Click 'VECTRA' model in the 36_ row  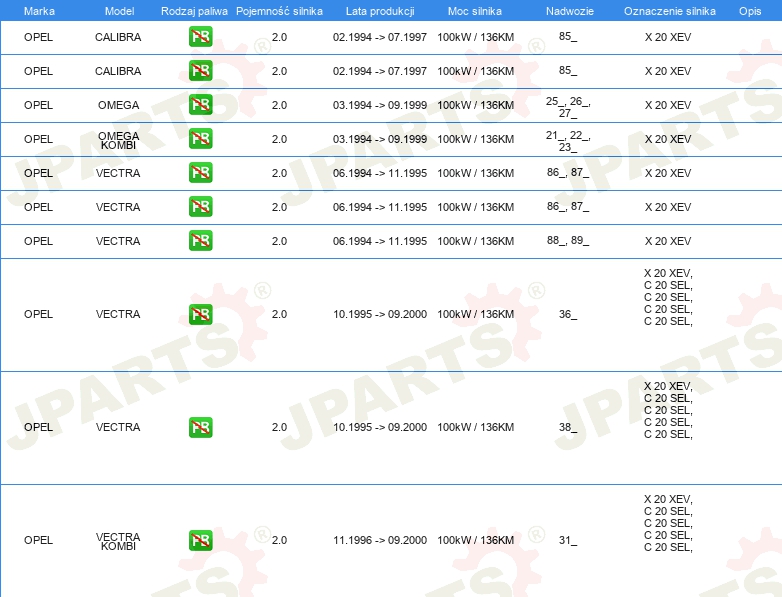[x=118, y=314]
